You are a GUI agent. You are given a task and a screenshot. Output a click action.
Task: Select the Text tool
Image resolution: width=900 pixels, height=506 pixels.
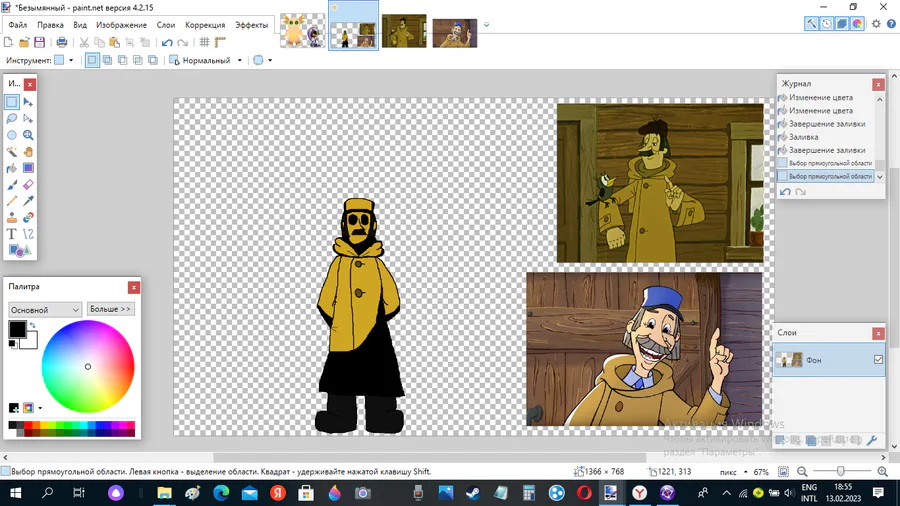point(11,234)
